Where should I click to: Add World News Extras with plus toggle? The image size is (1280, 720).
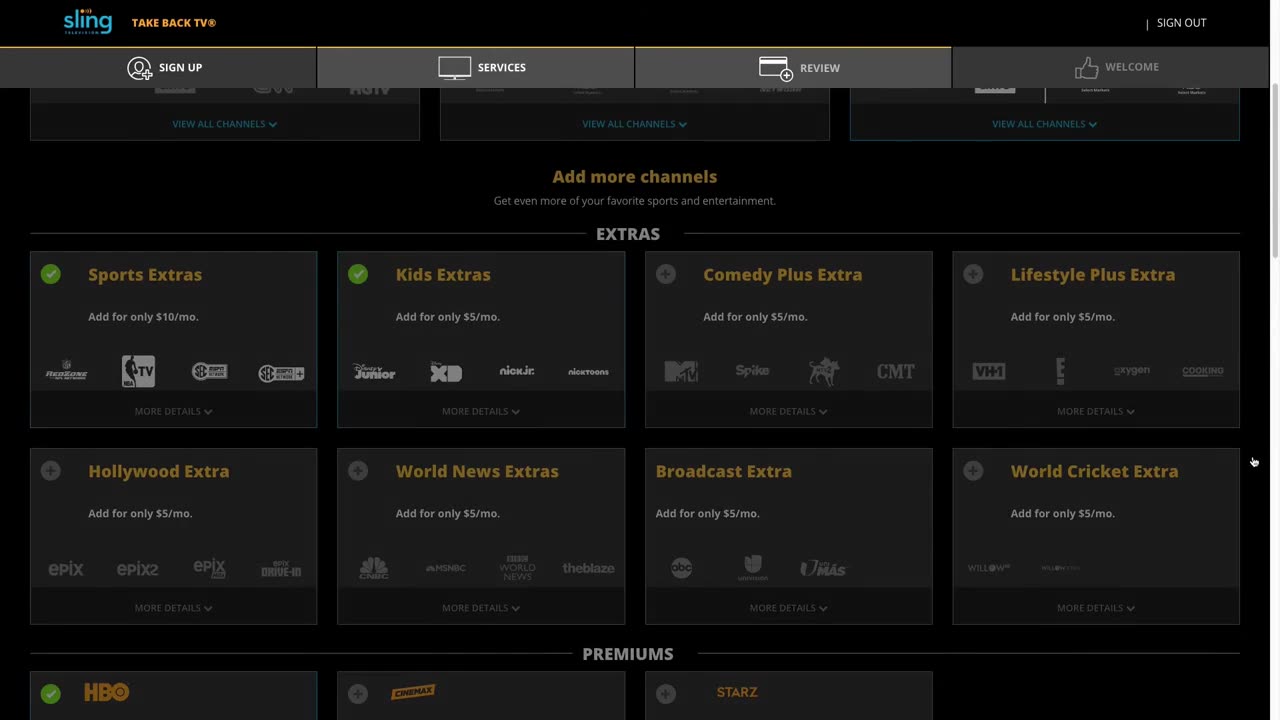(358, 471)
